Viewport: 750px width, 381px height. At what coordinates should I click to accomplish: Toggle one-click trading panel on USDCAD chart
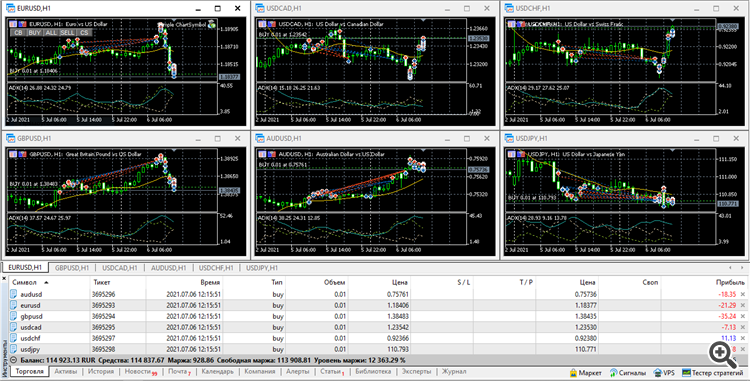tap(271, 24)
